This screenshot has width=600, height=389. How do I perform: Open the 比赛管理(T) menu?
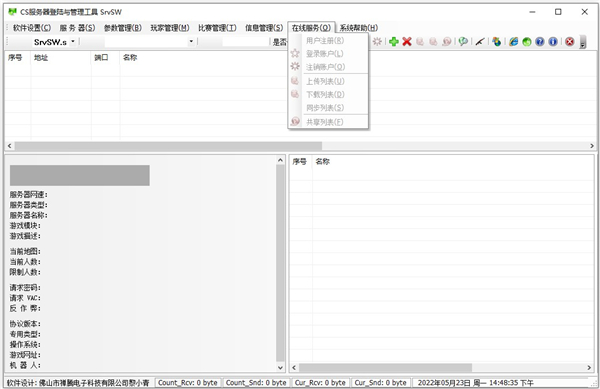click(x=217, y=28)
